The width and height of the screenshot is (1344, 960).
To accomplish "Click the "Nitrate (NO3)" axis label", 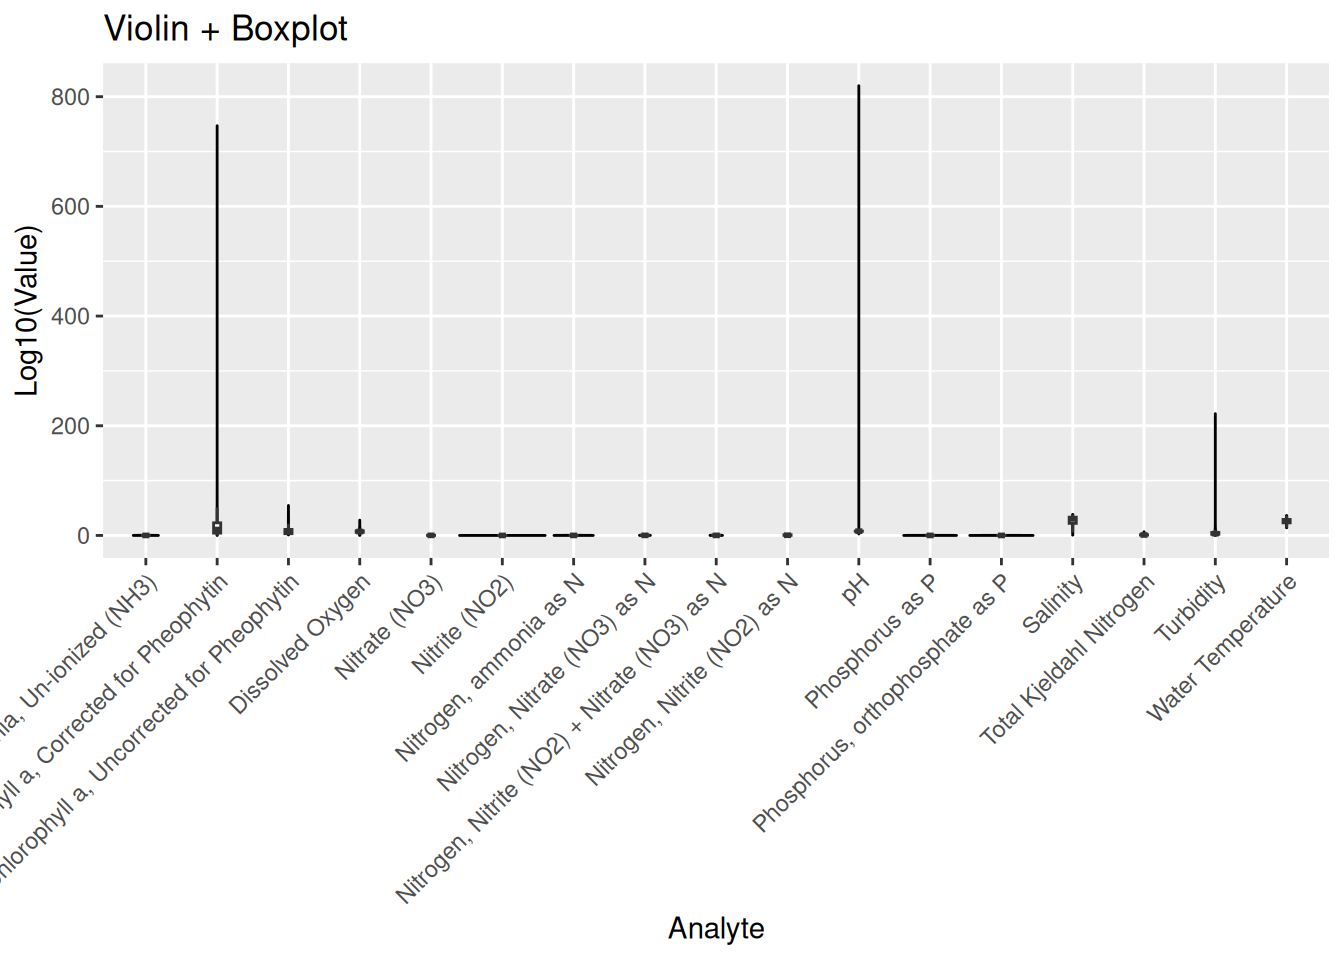I will [389, 629].
